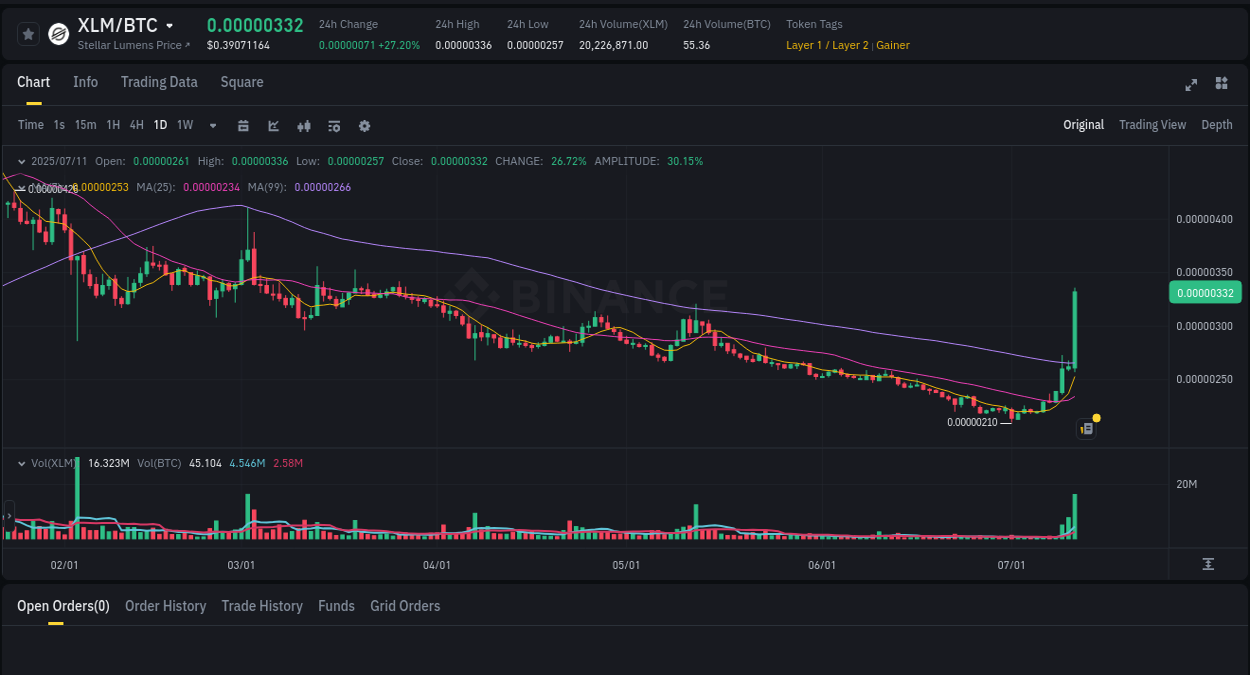Click the compare candles overlay icon

point(304,125)
